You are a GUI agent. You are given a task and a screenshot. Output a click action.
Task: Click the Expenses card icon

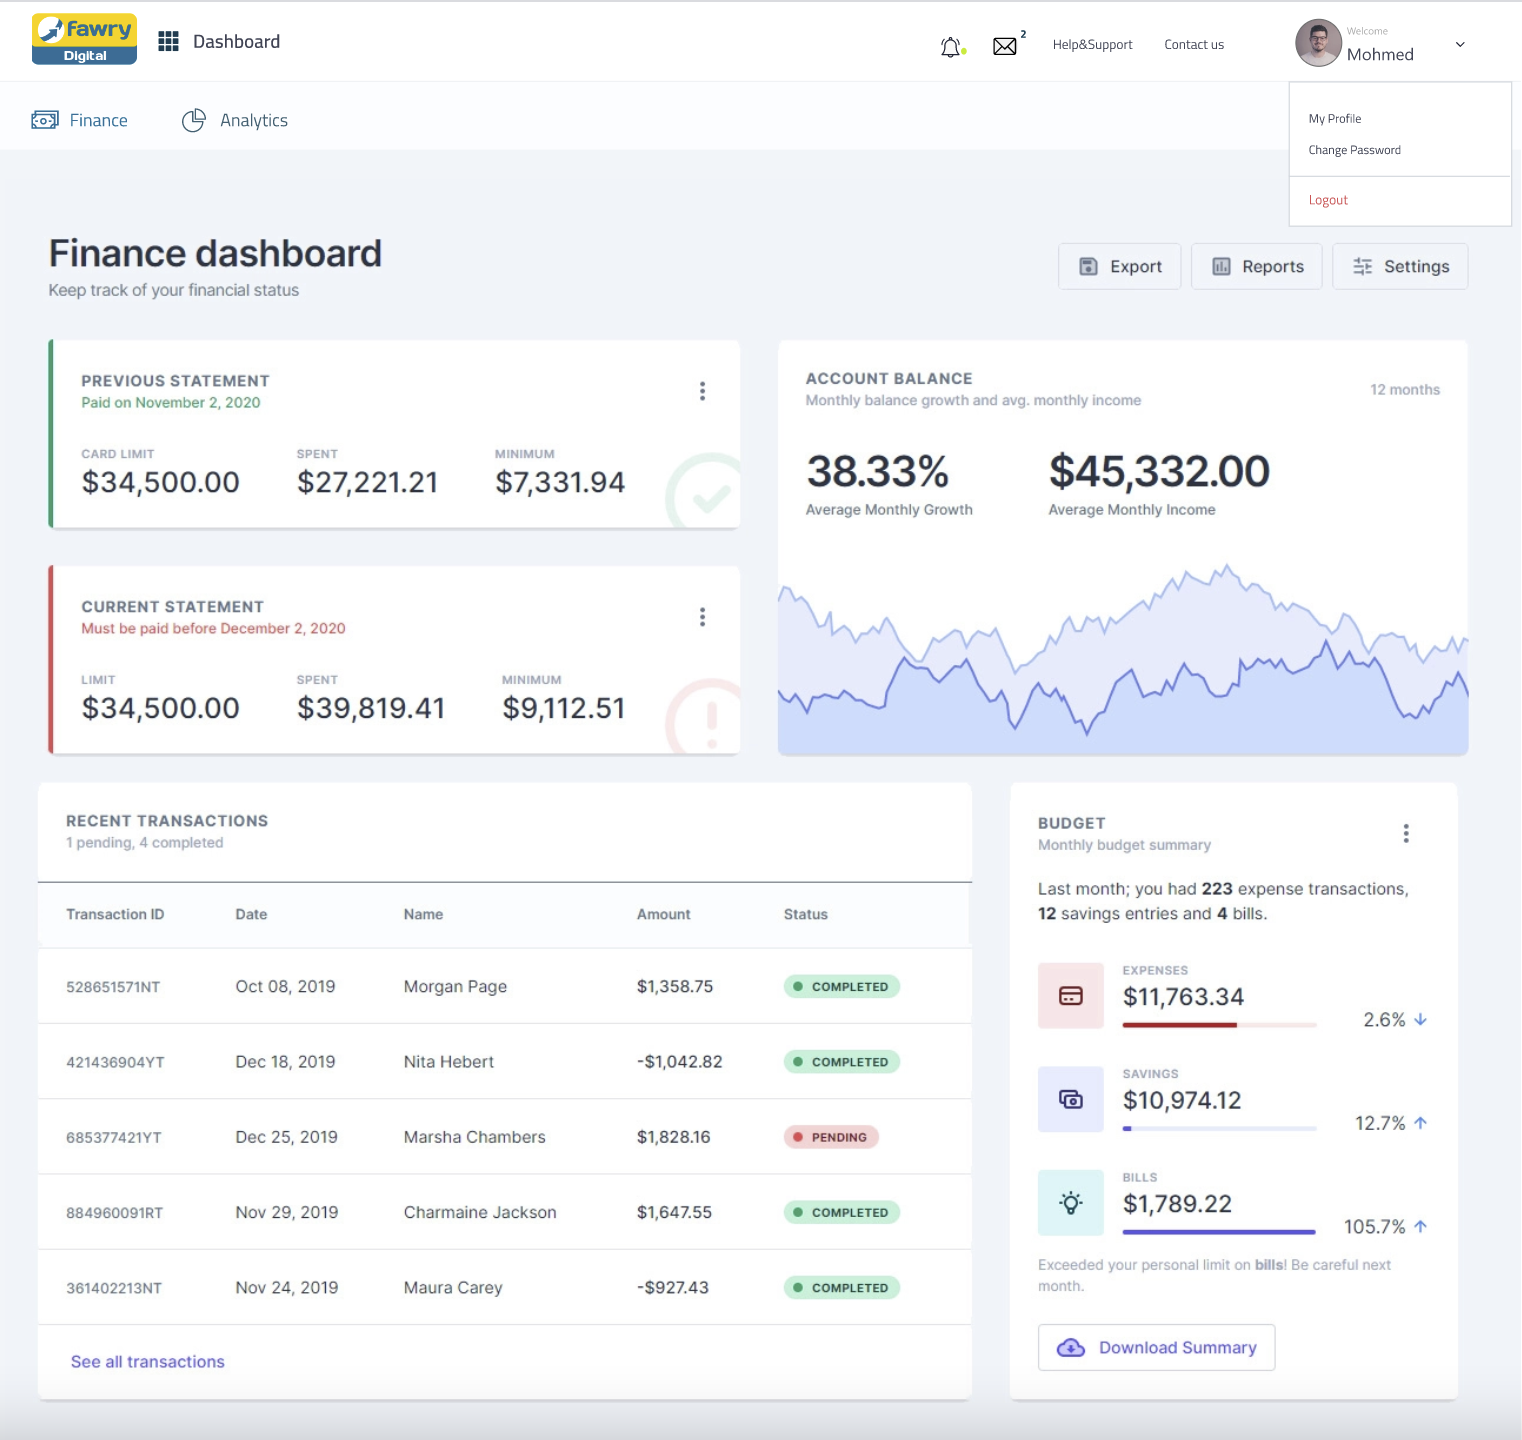click(x=1071, y=996)
